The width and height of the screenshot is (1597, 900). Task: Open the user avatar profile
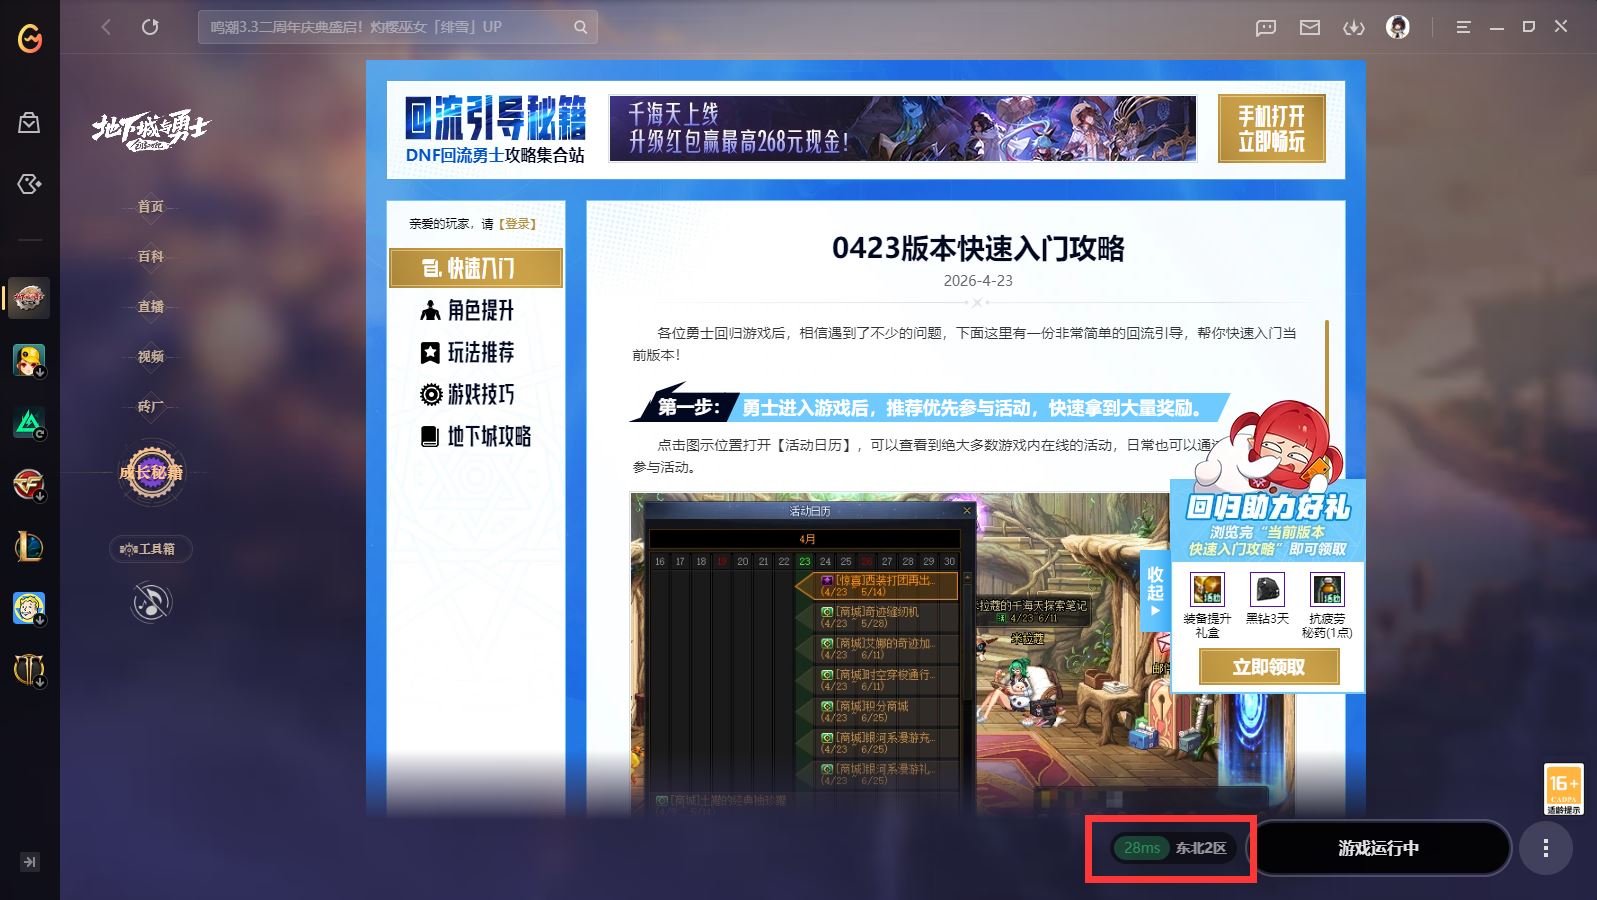pyautogui.click(x=1398, y=27)
